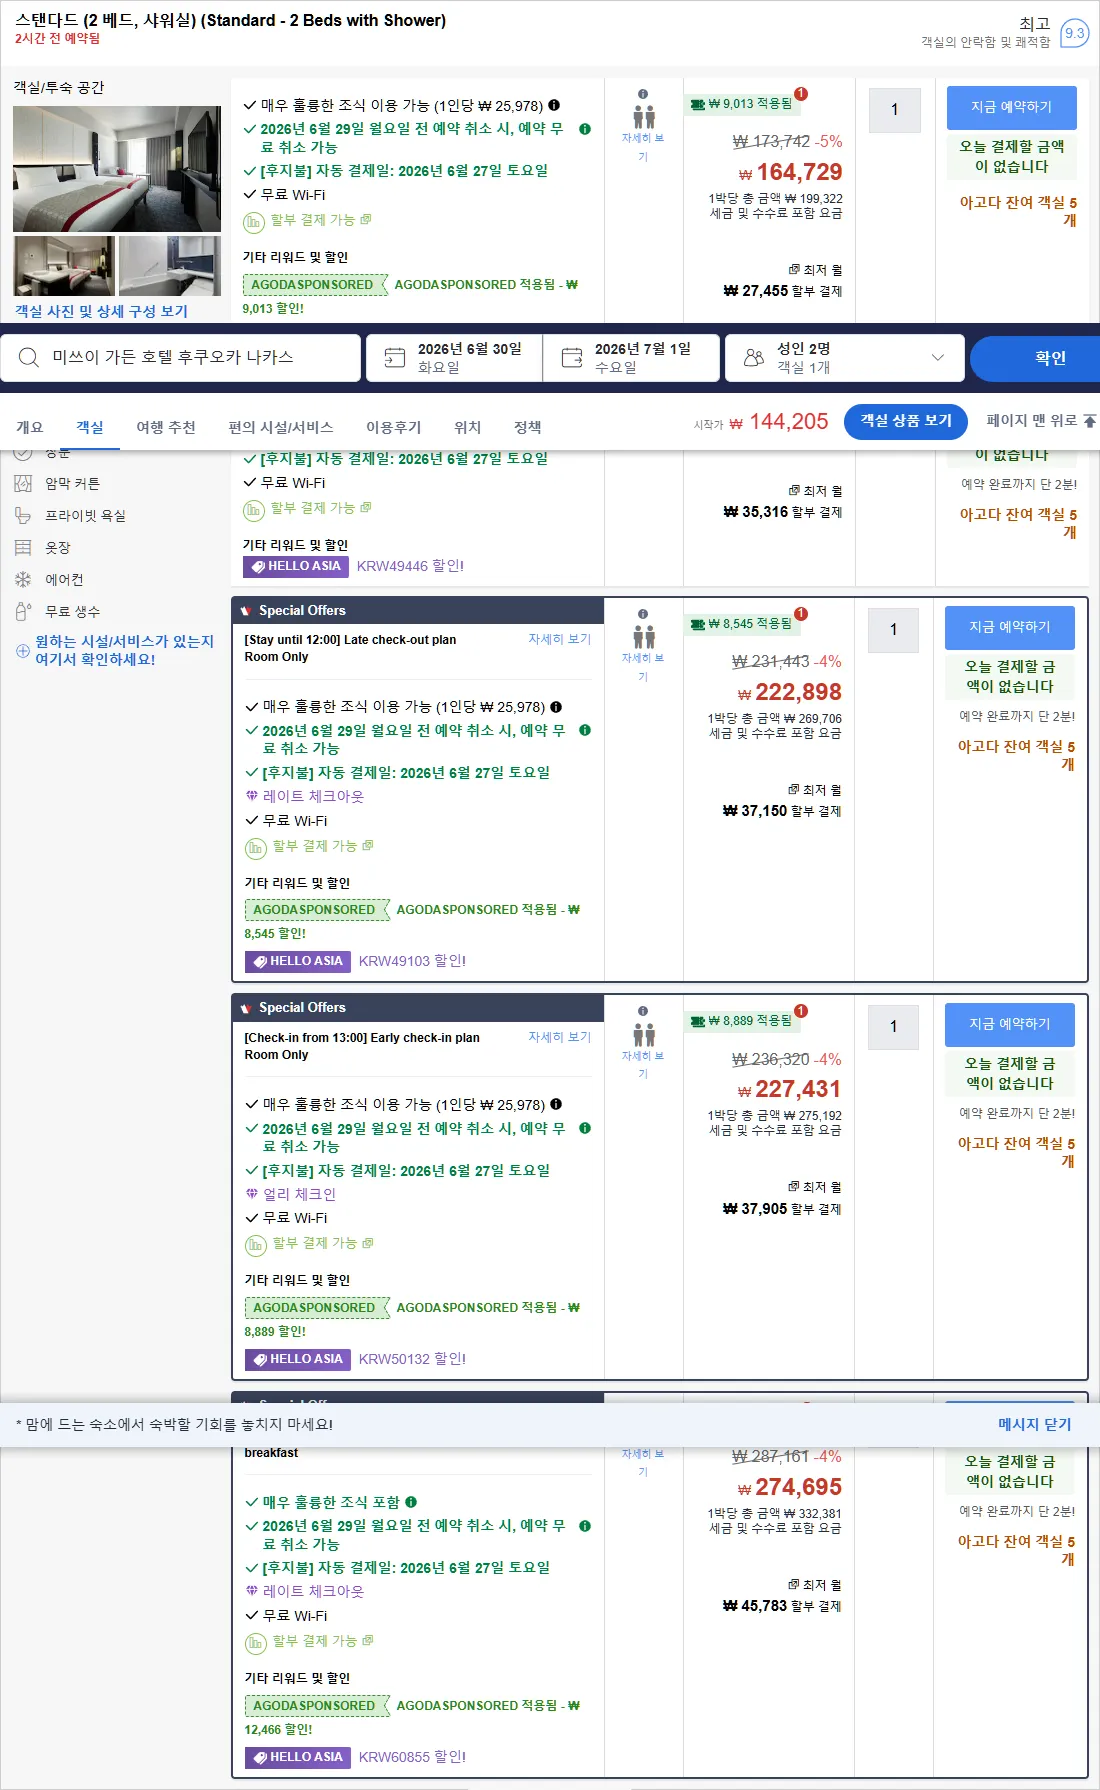Click 자세히 보기 for Early check-in plan

pyautogui.click(x=560, y=1037)
